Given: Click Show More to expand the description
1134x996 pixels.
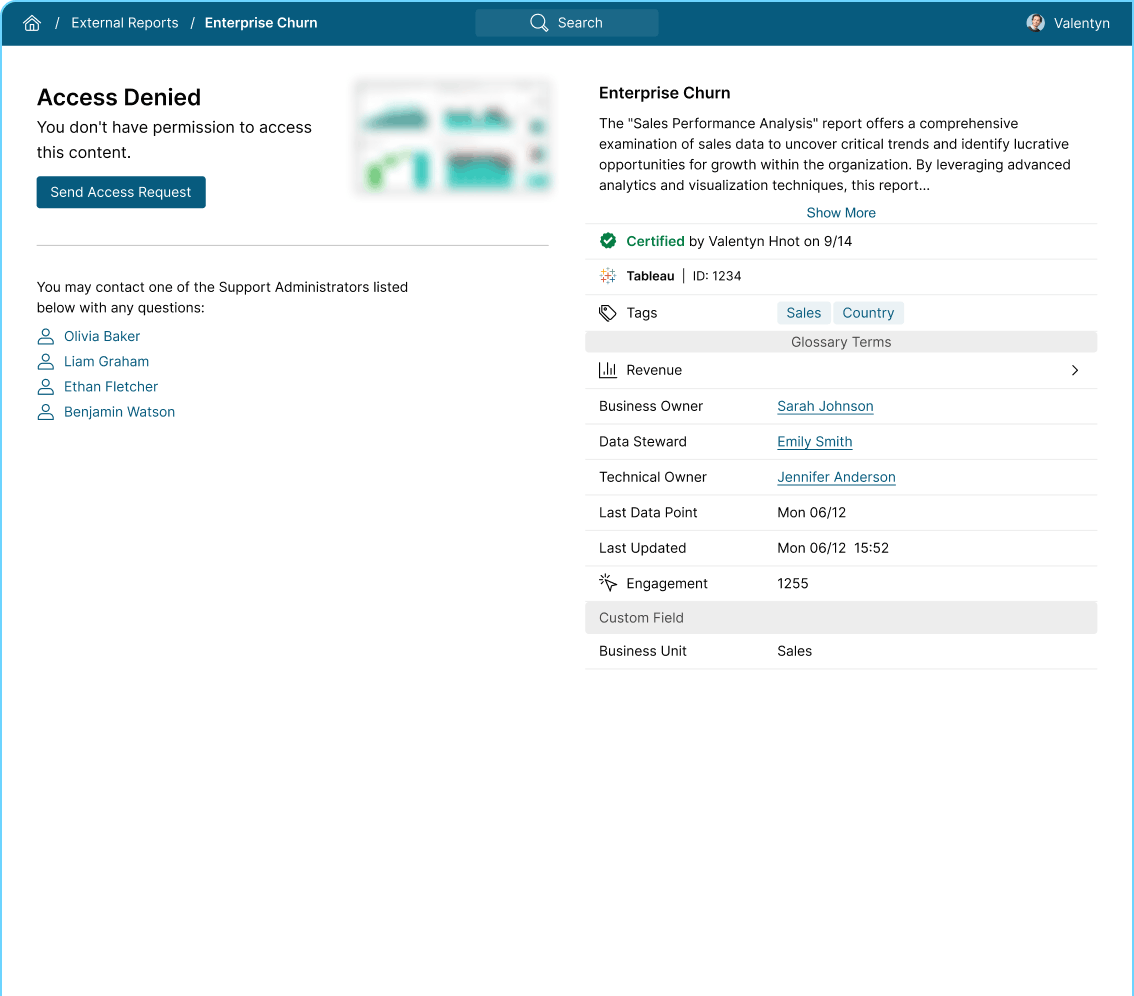Looking at the screenshot, I should [x=840, y=212].
